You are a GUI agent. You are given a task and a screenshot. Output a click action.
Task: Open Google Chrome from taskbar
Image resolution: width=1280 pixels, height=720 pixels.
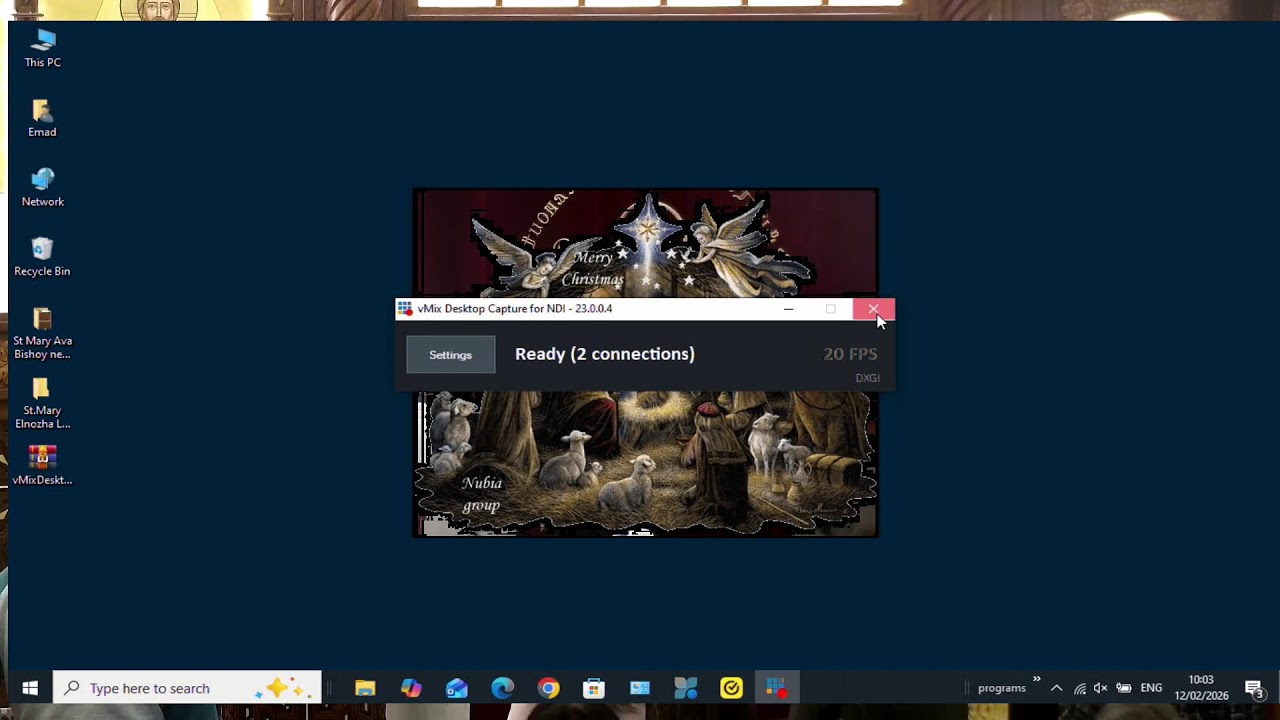tap(548, 688)
